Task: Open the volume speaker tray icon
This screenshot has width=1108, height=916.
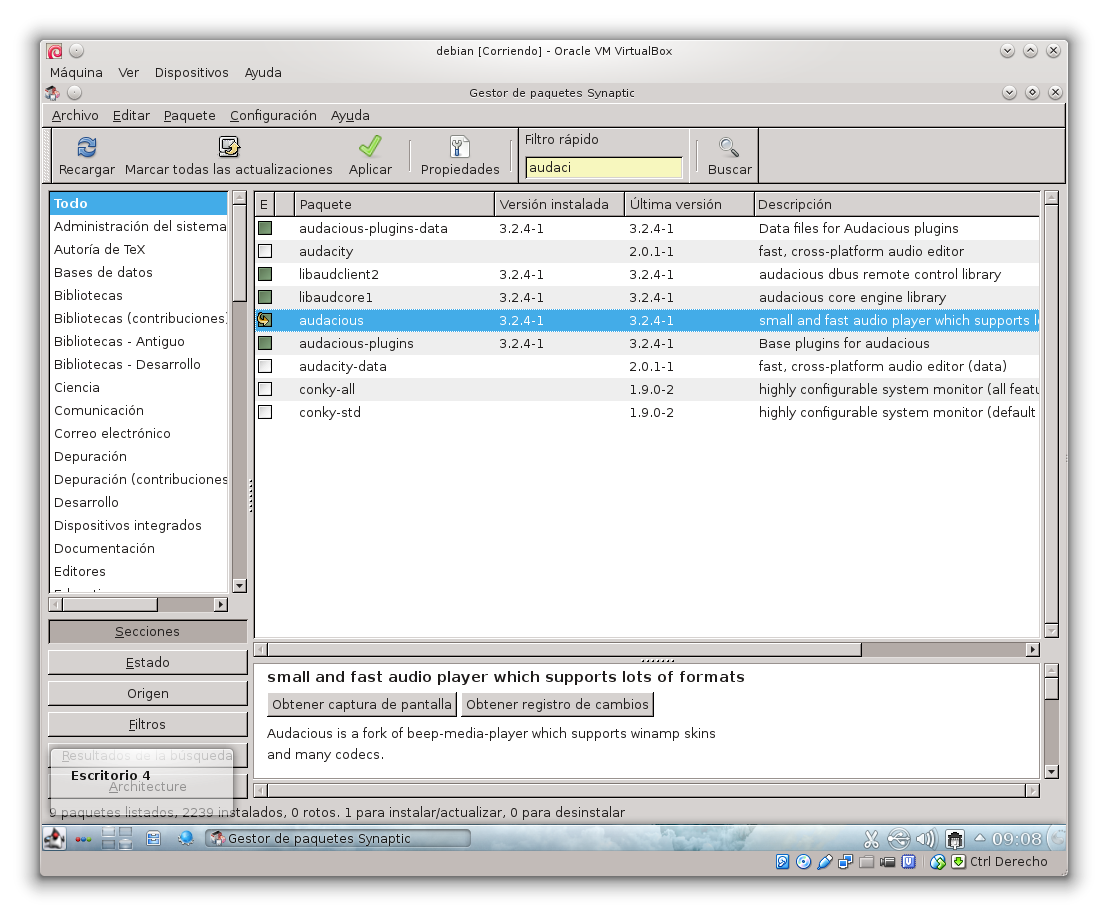Action: [x=926, y=839]
